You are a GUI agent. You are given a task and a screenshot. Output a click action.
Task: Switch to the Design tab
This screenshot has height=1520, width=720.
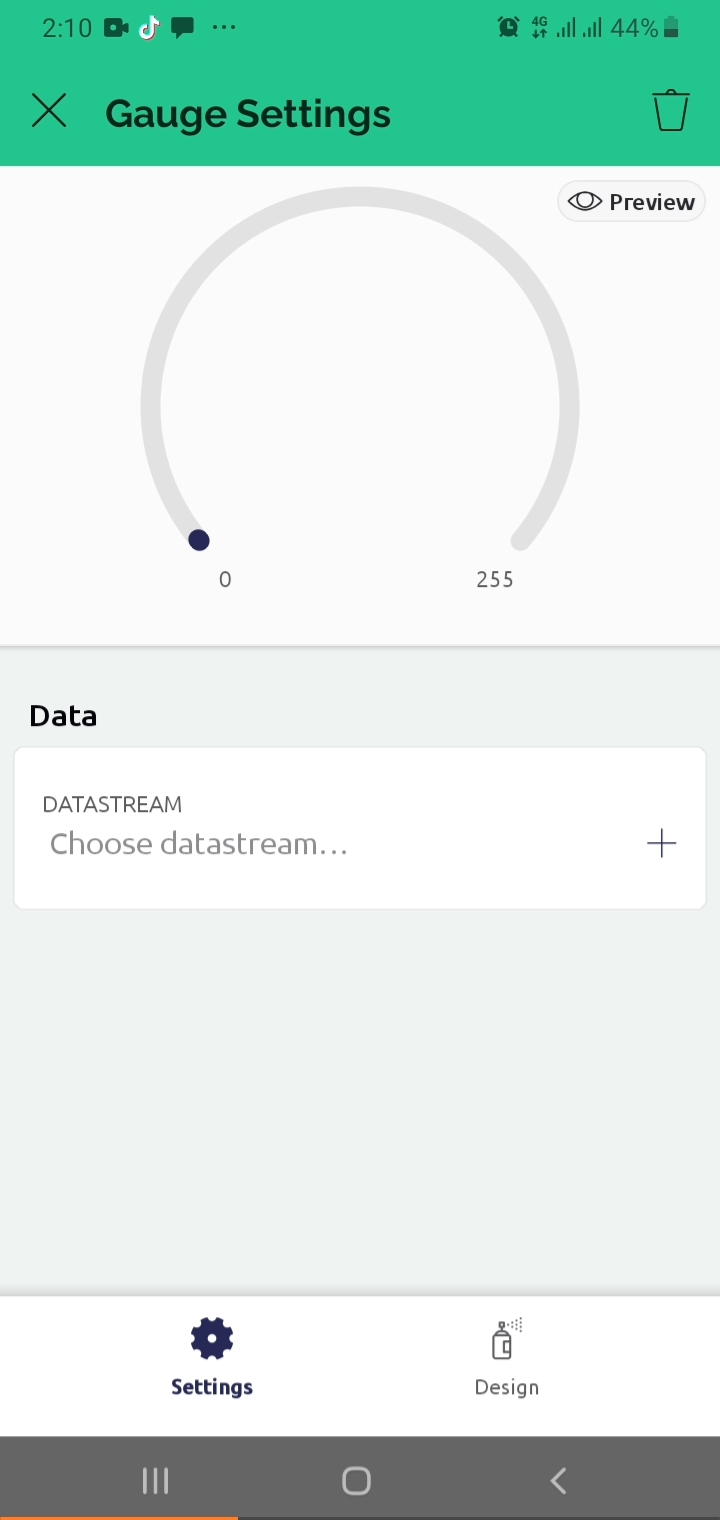tap(506, 1360)
